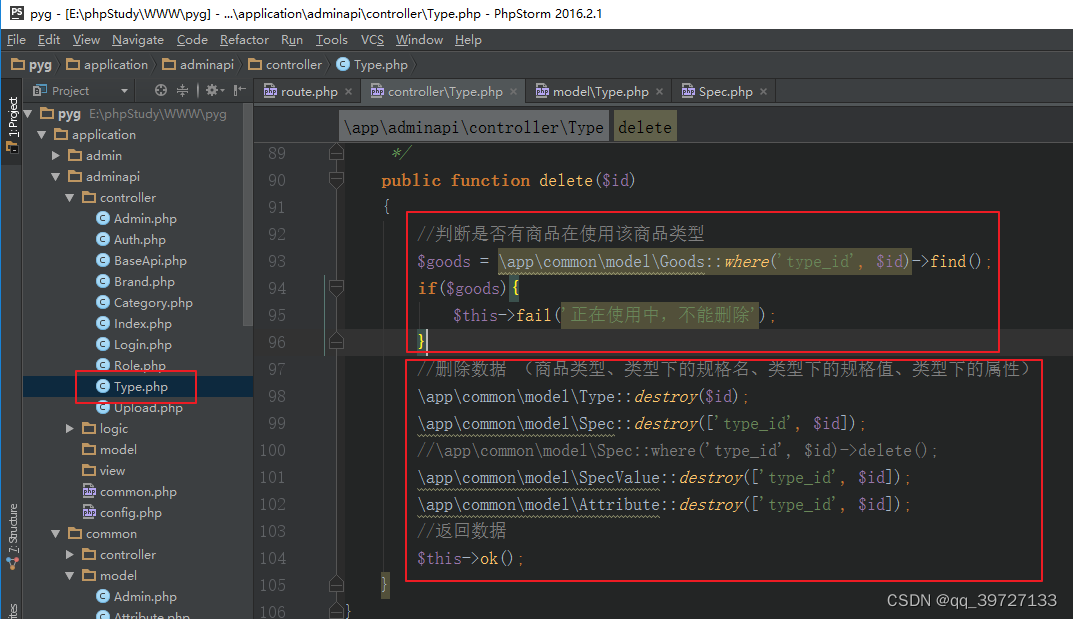Close the controller\Type.php tab
The height and width of the screenshot is (619, 1073).
[x=513, y=92]
